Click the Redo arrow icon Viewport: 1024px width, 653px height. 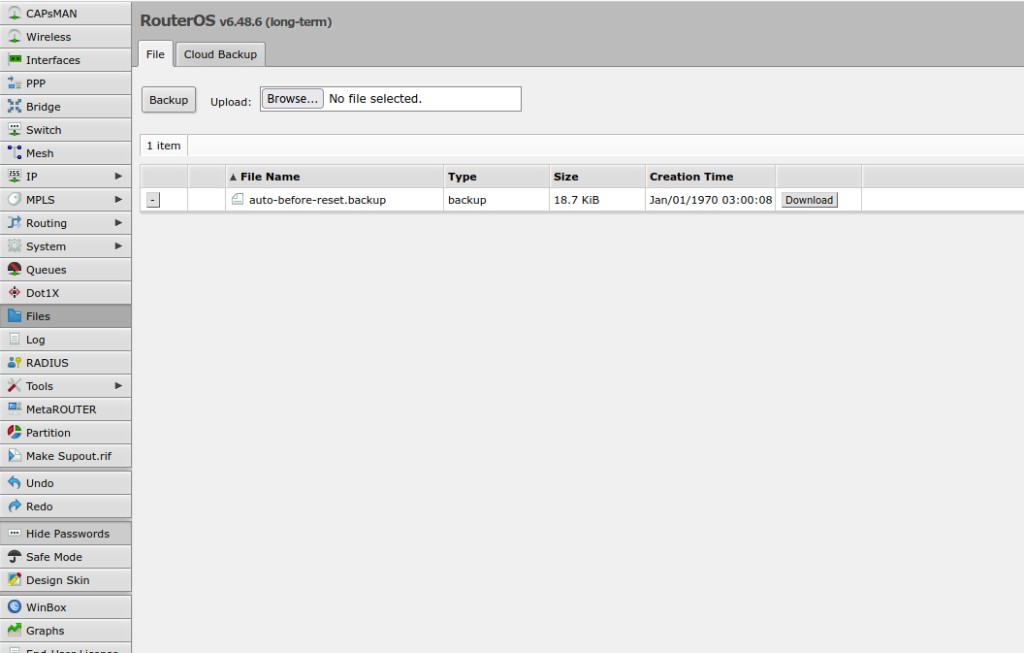(x=14, y=506)
